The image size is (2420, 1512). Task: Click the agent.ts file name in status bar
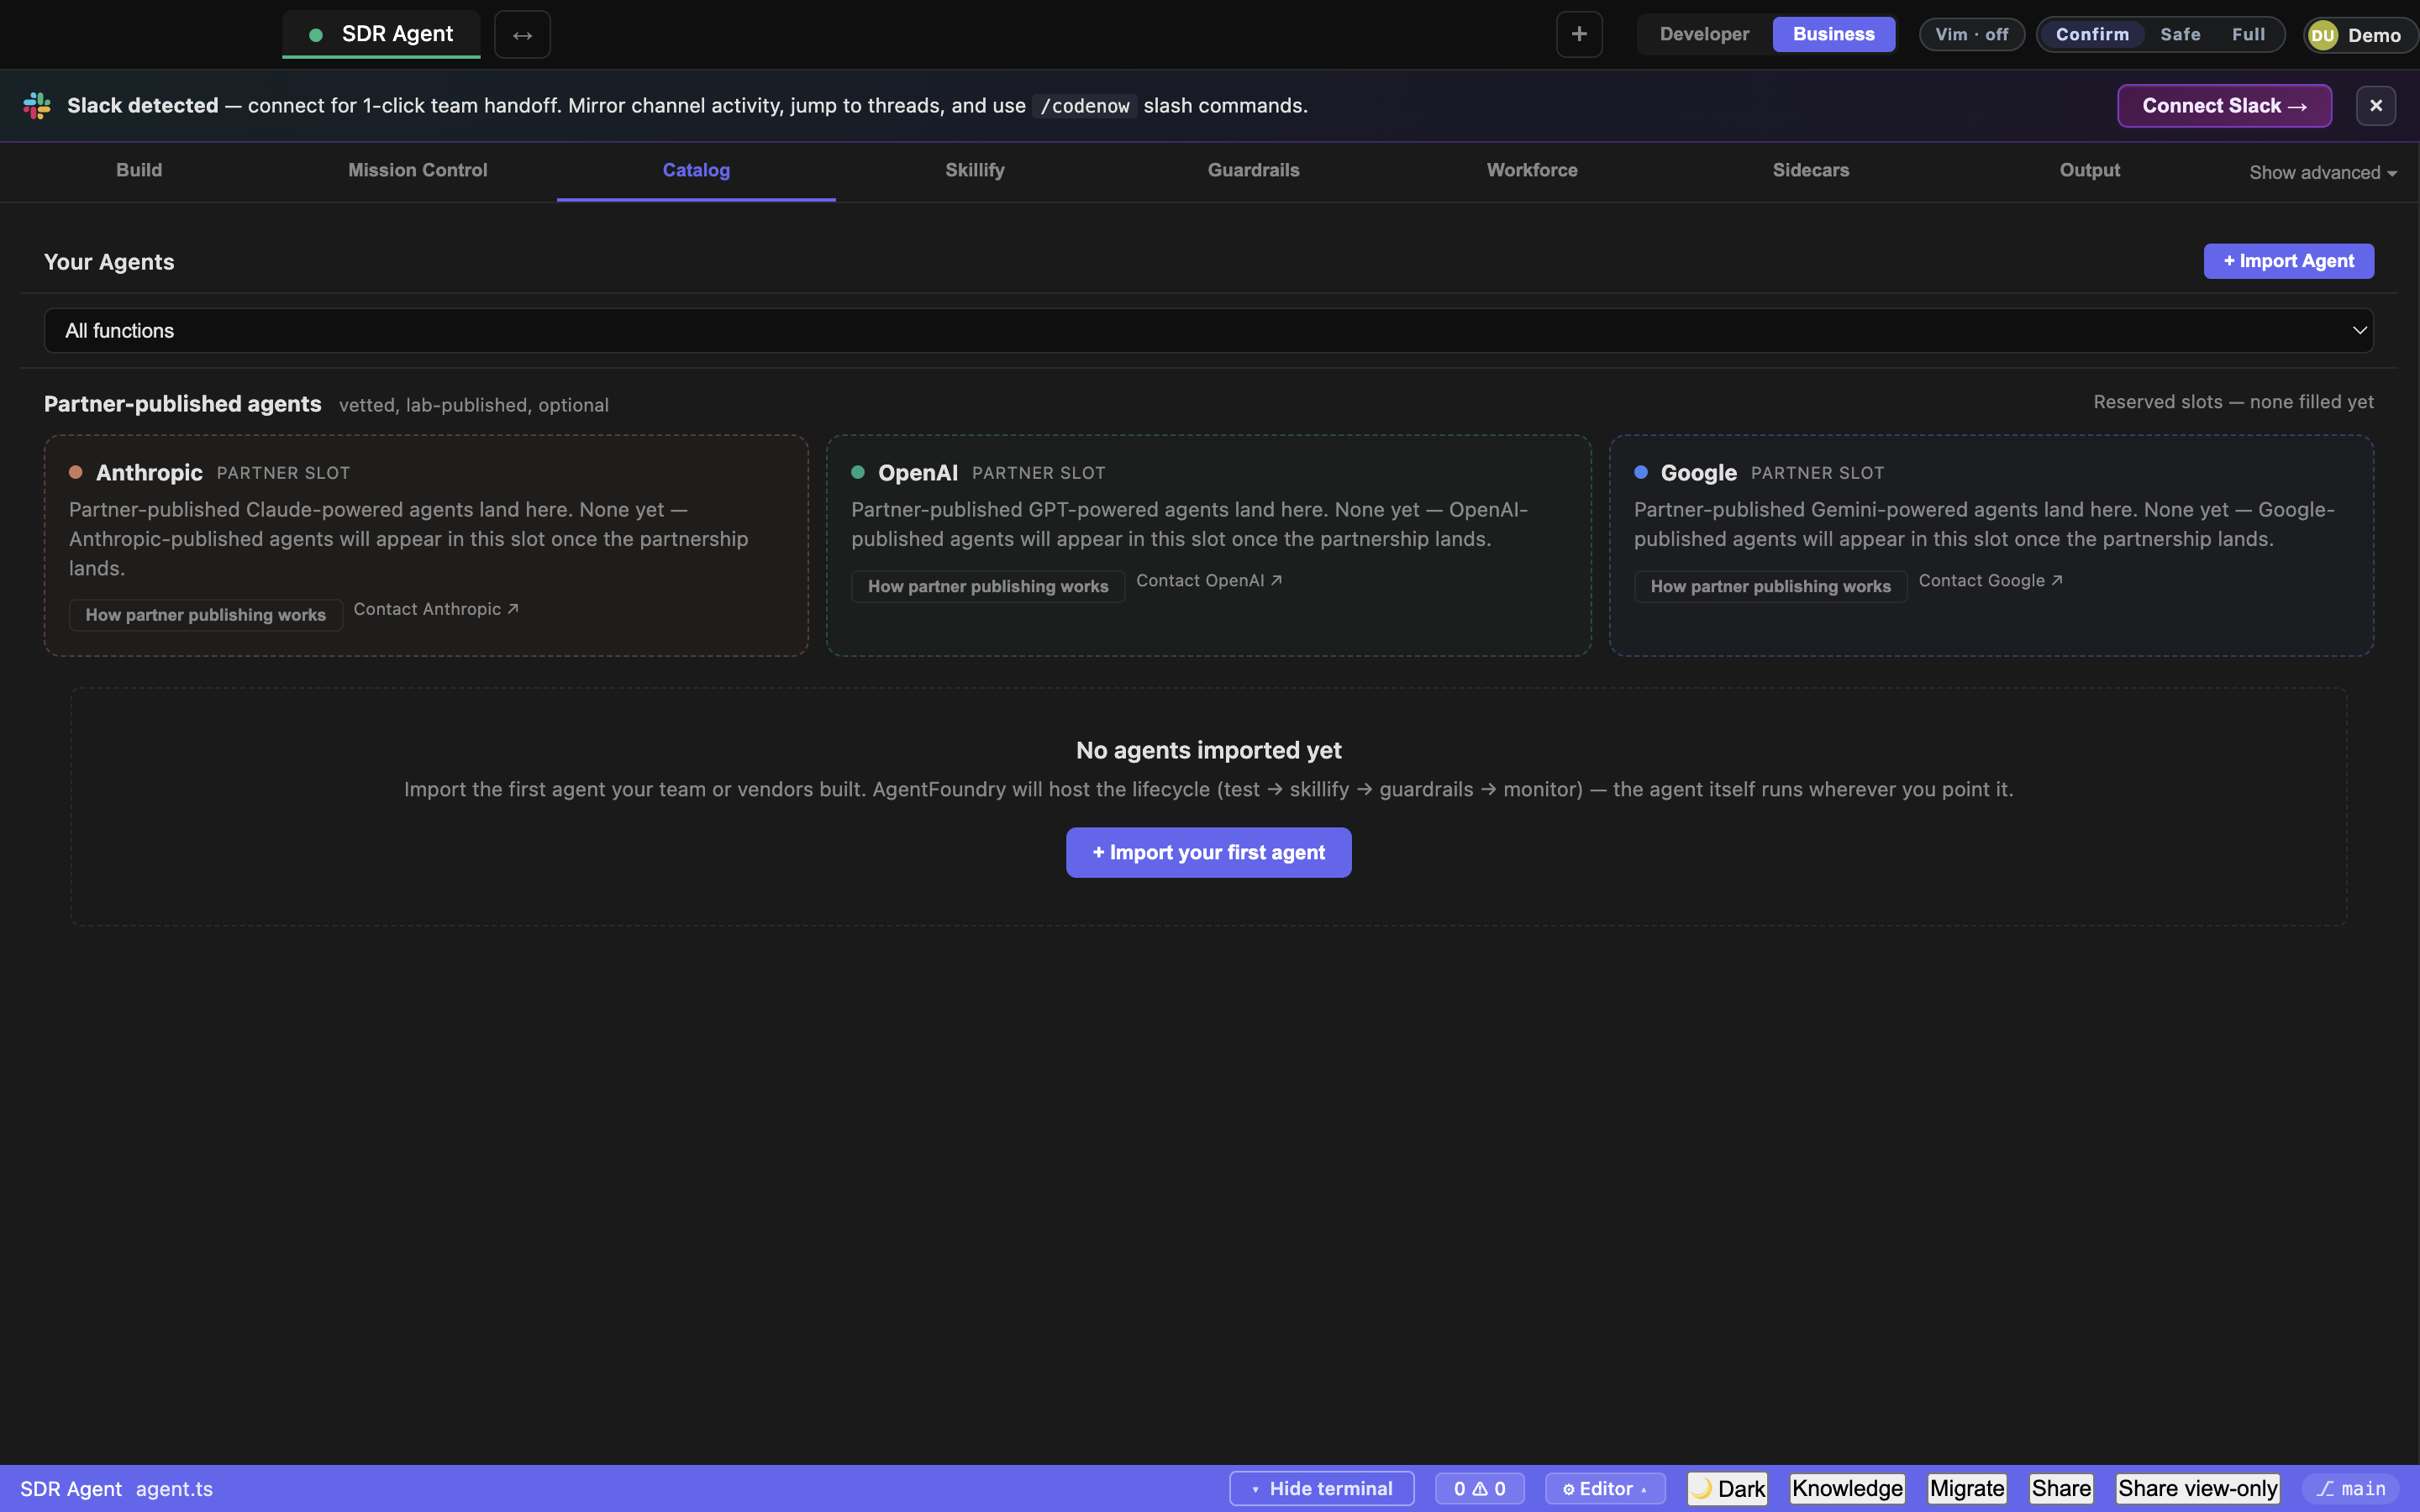click(174, 1489)
